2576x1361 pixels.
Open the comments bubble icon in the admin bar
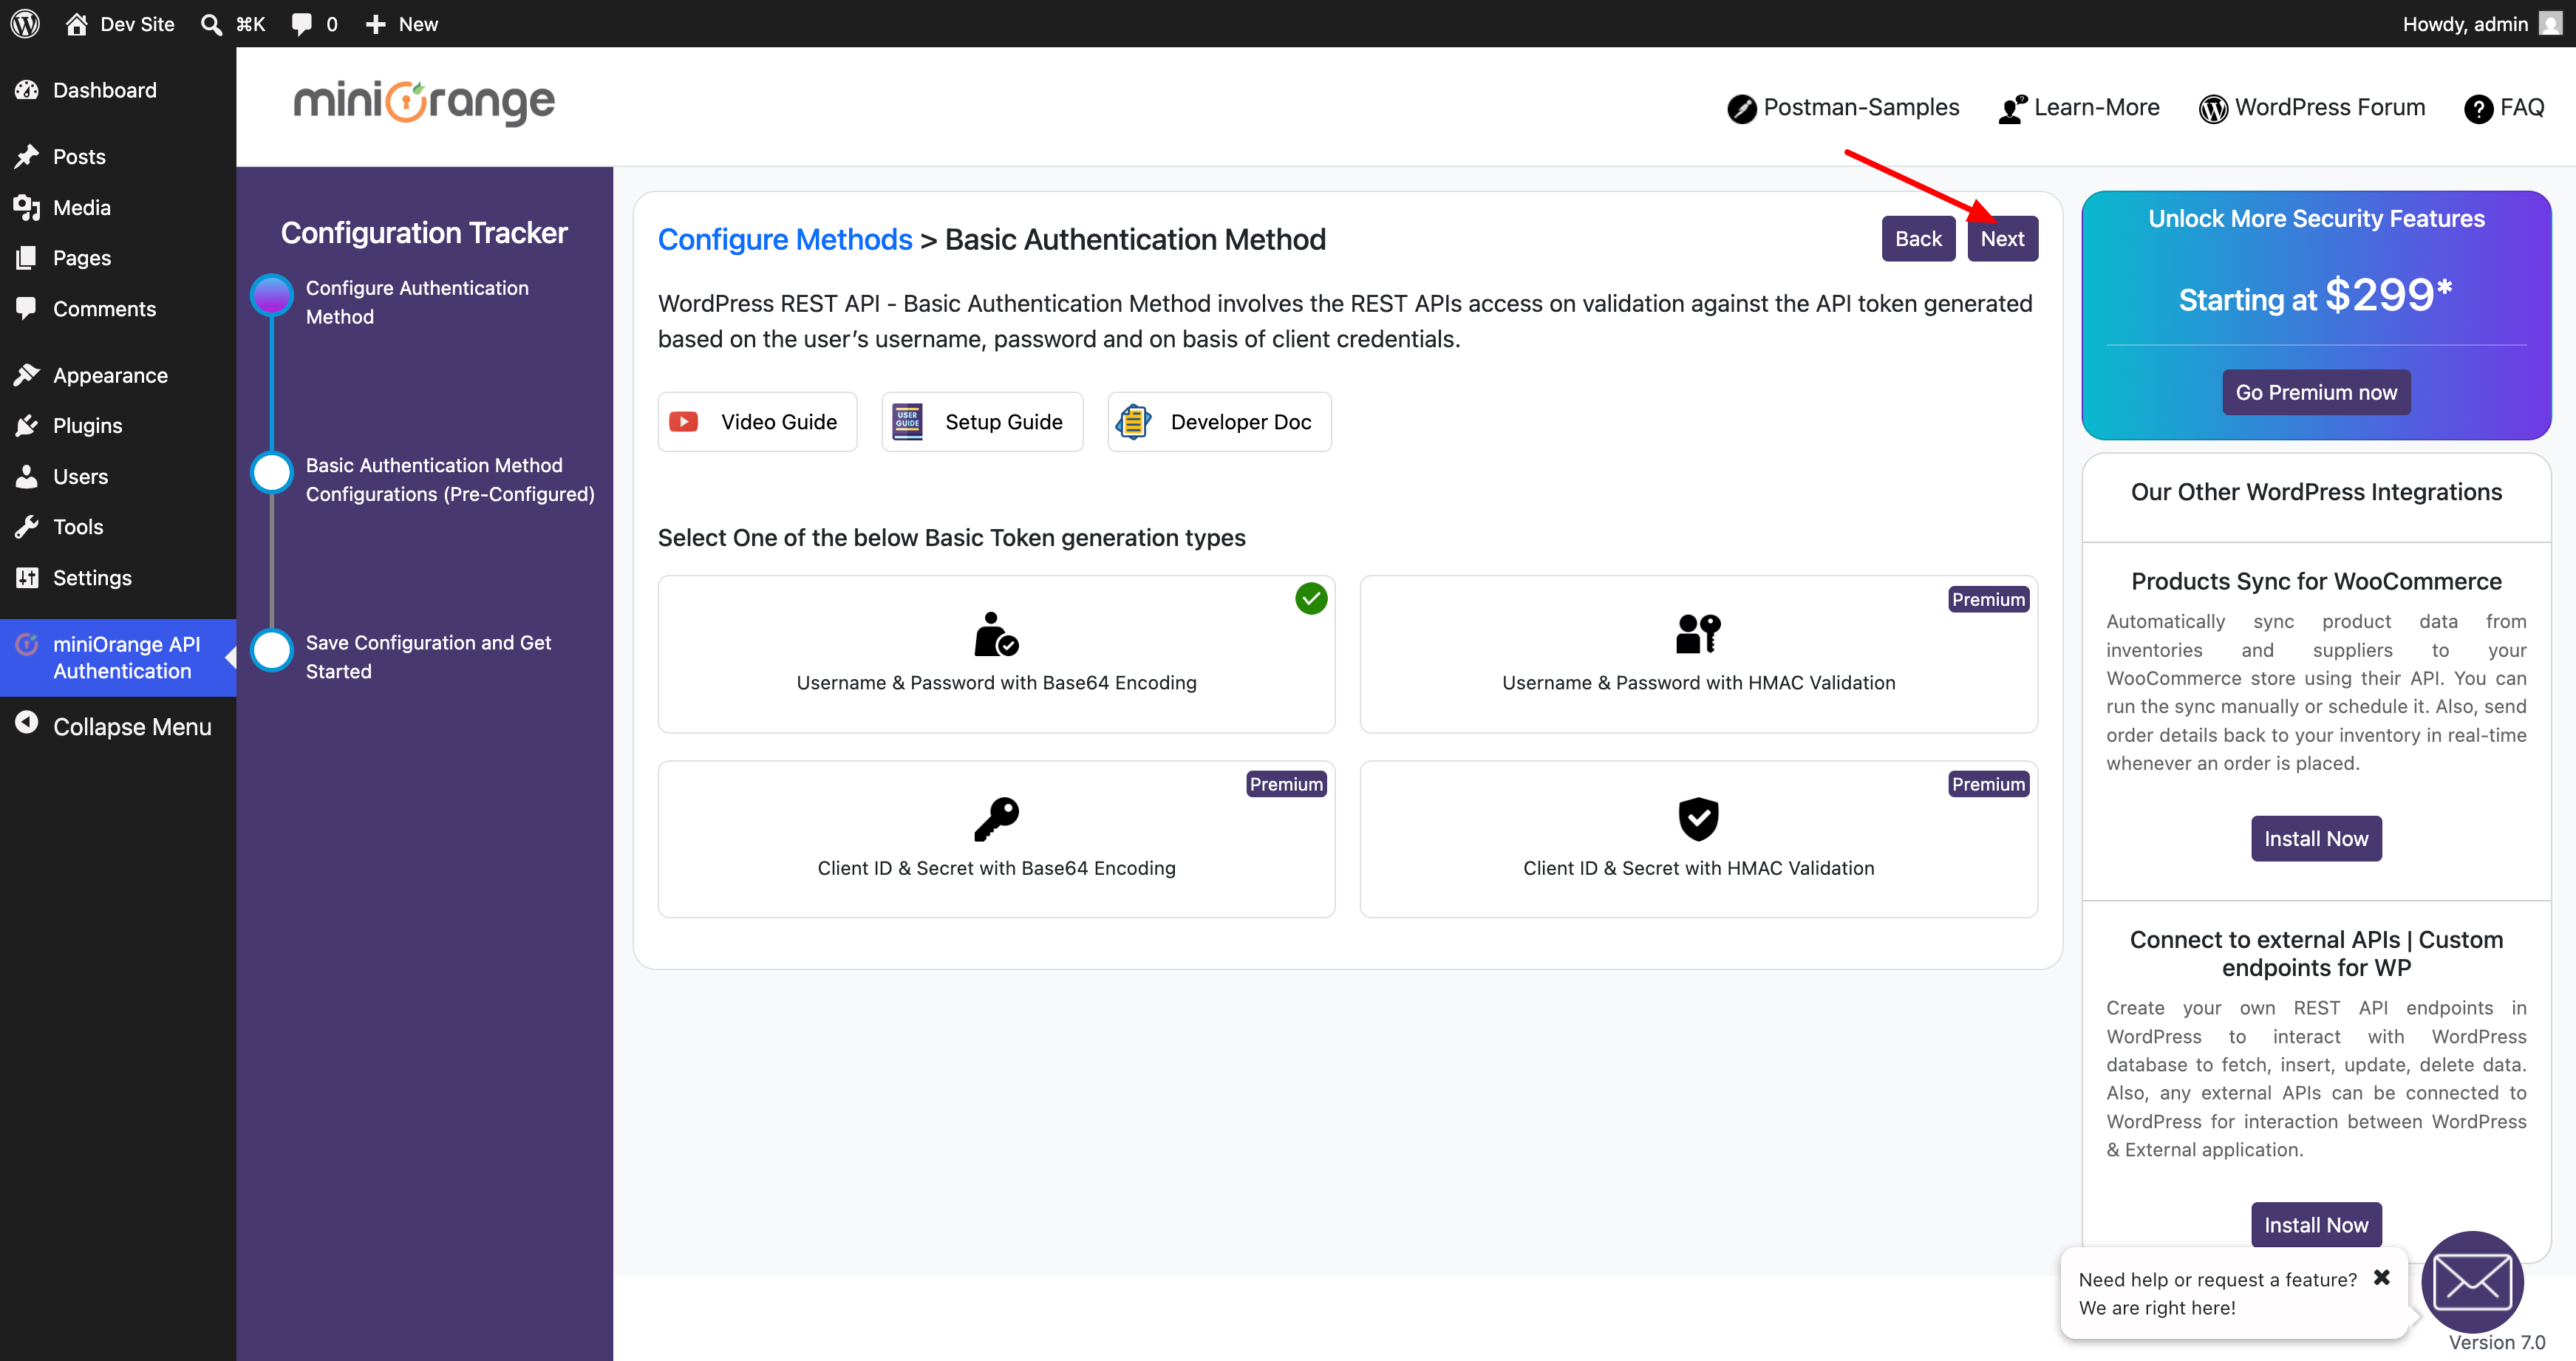(301, 24)
